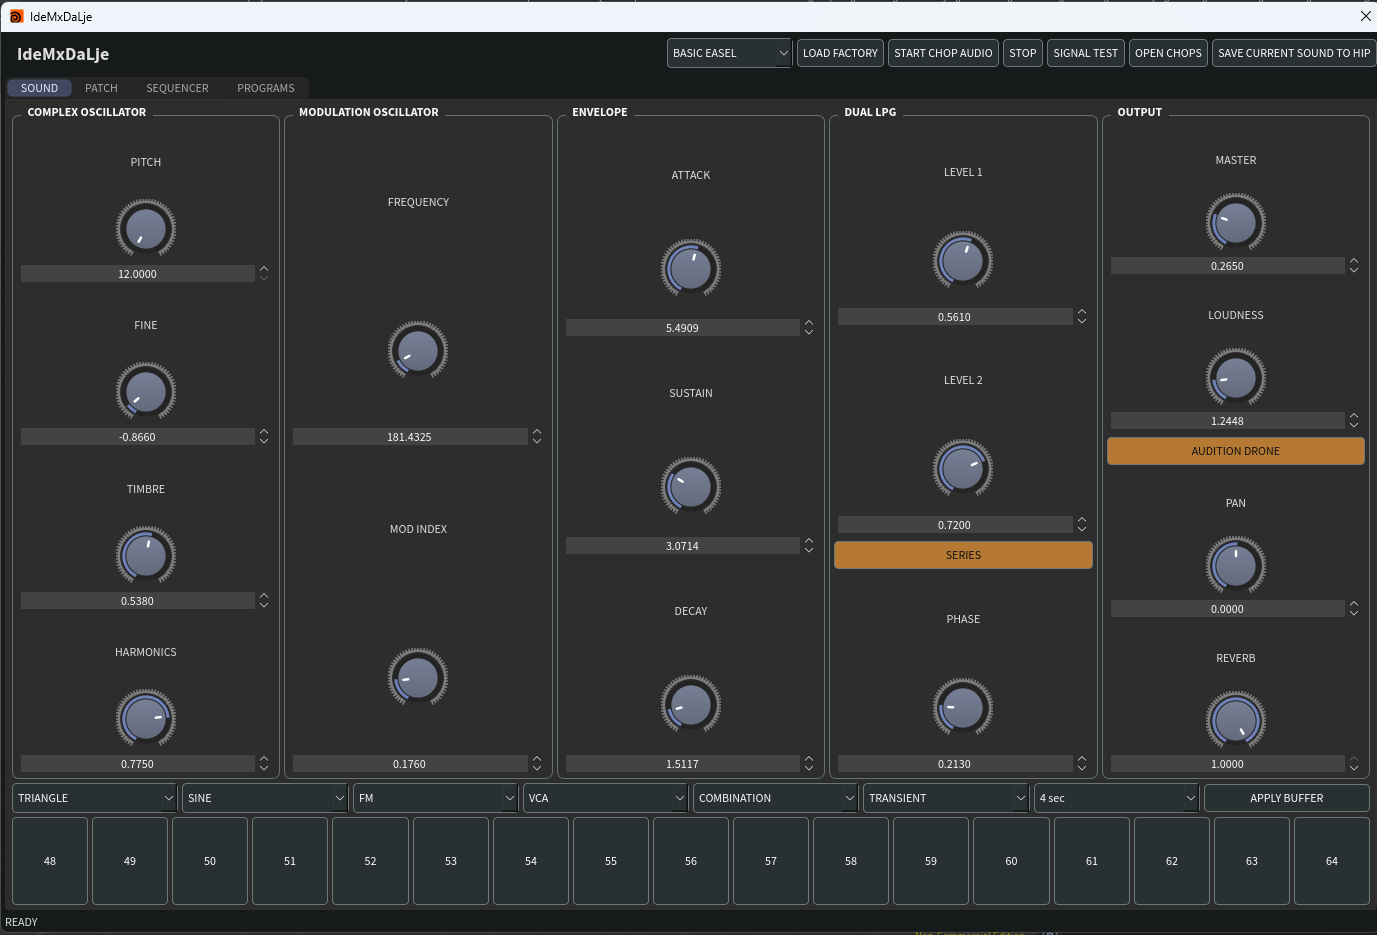Click the stepper arrows beside the LEVEL 2 value
Viewport: 1377px width, 935px height.
pos(1082,524)
